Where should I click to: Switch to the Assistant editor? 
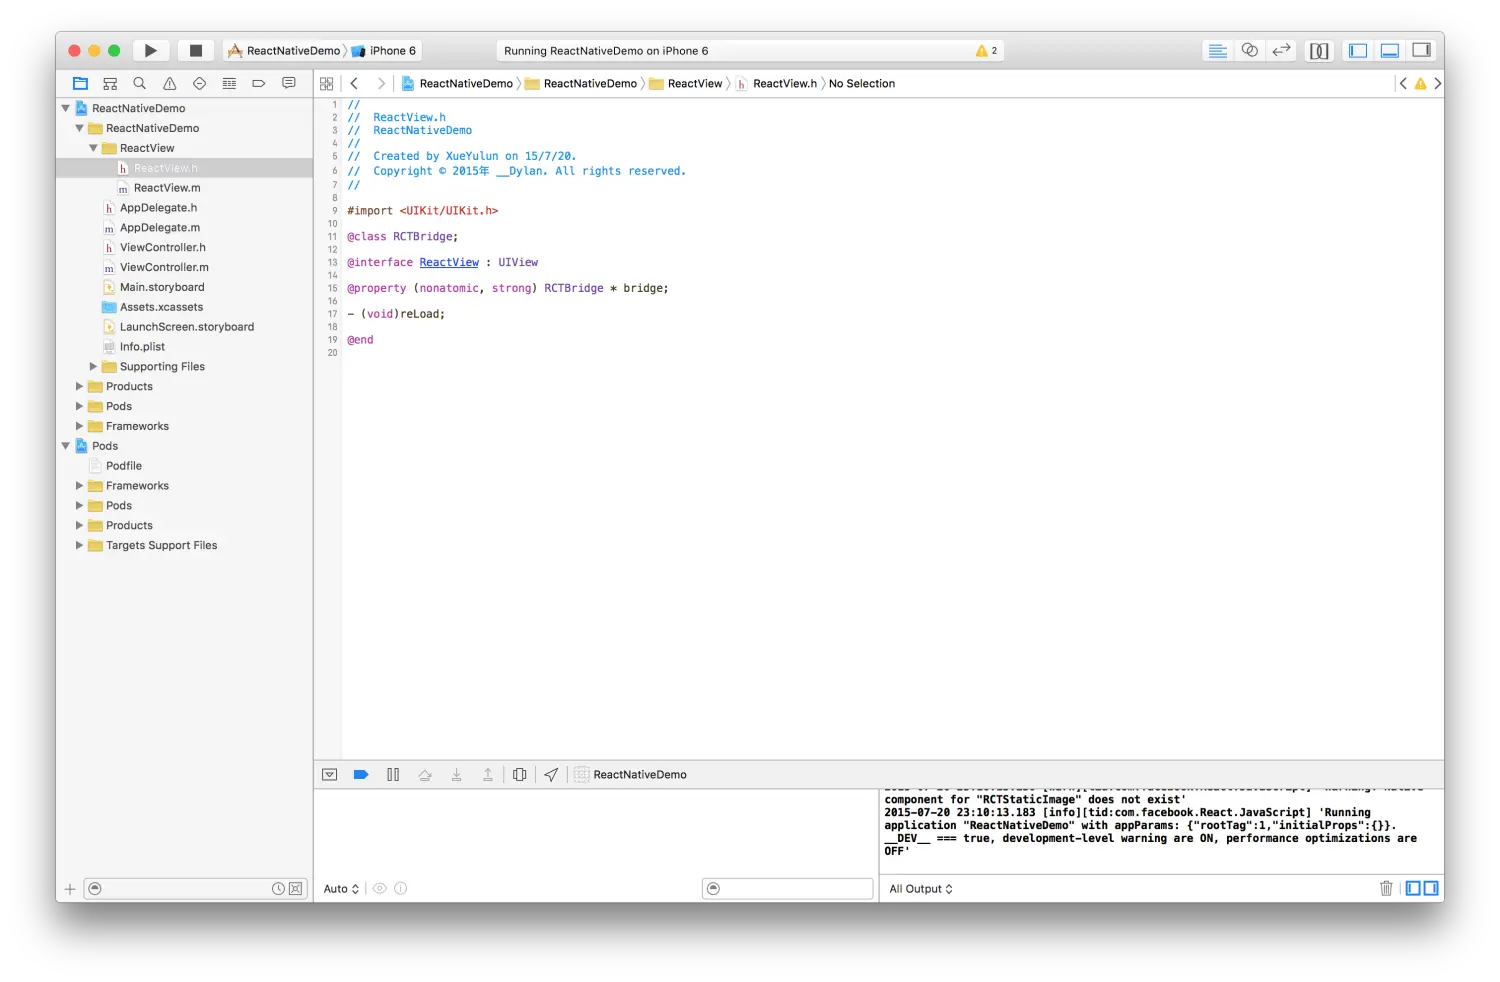click(x=1249, y=51)
